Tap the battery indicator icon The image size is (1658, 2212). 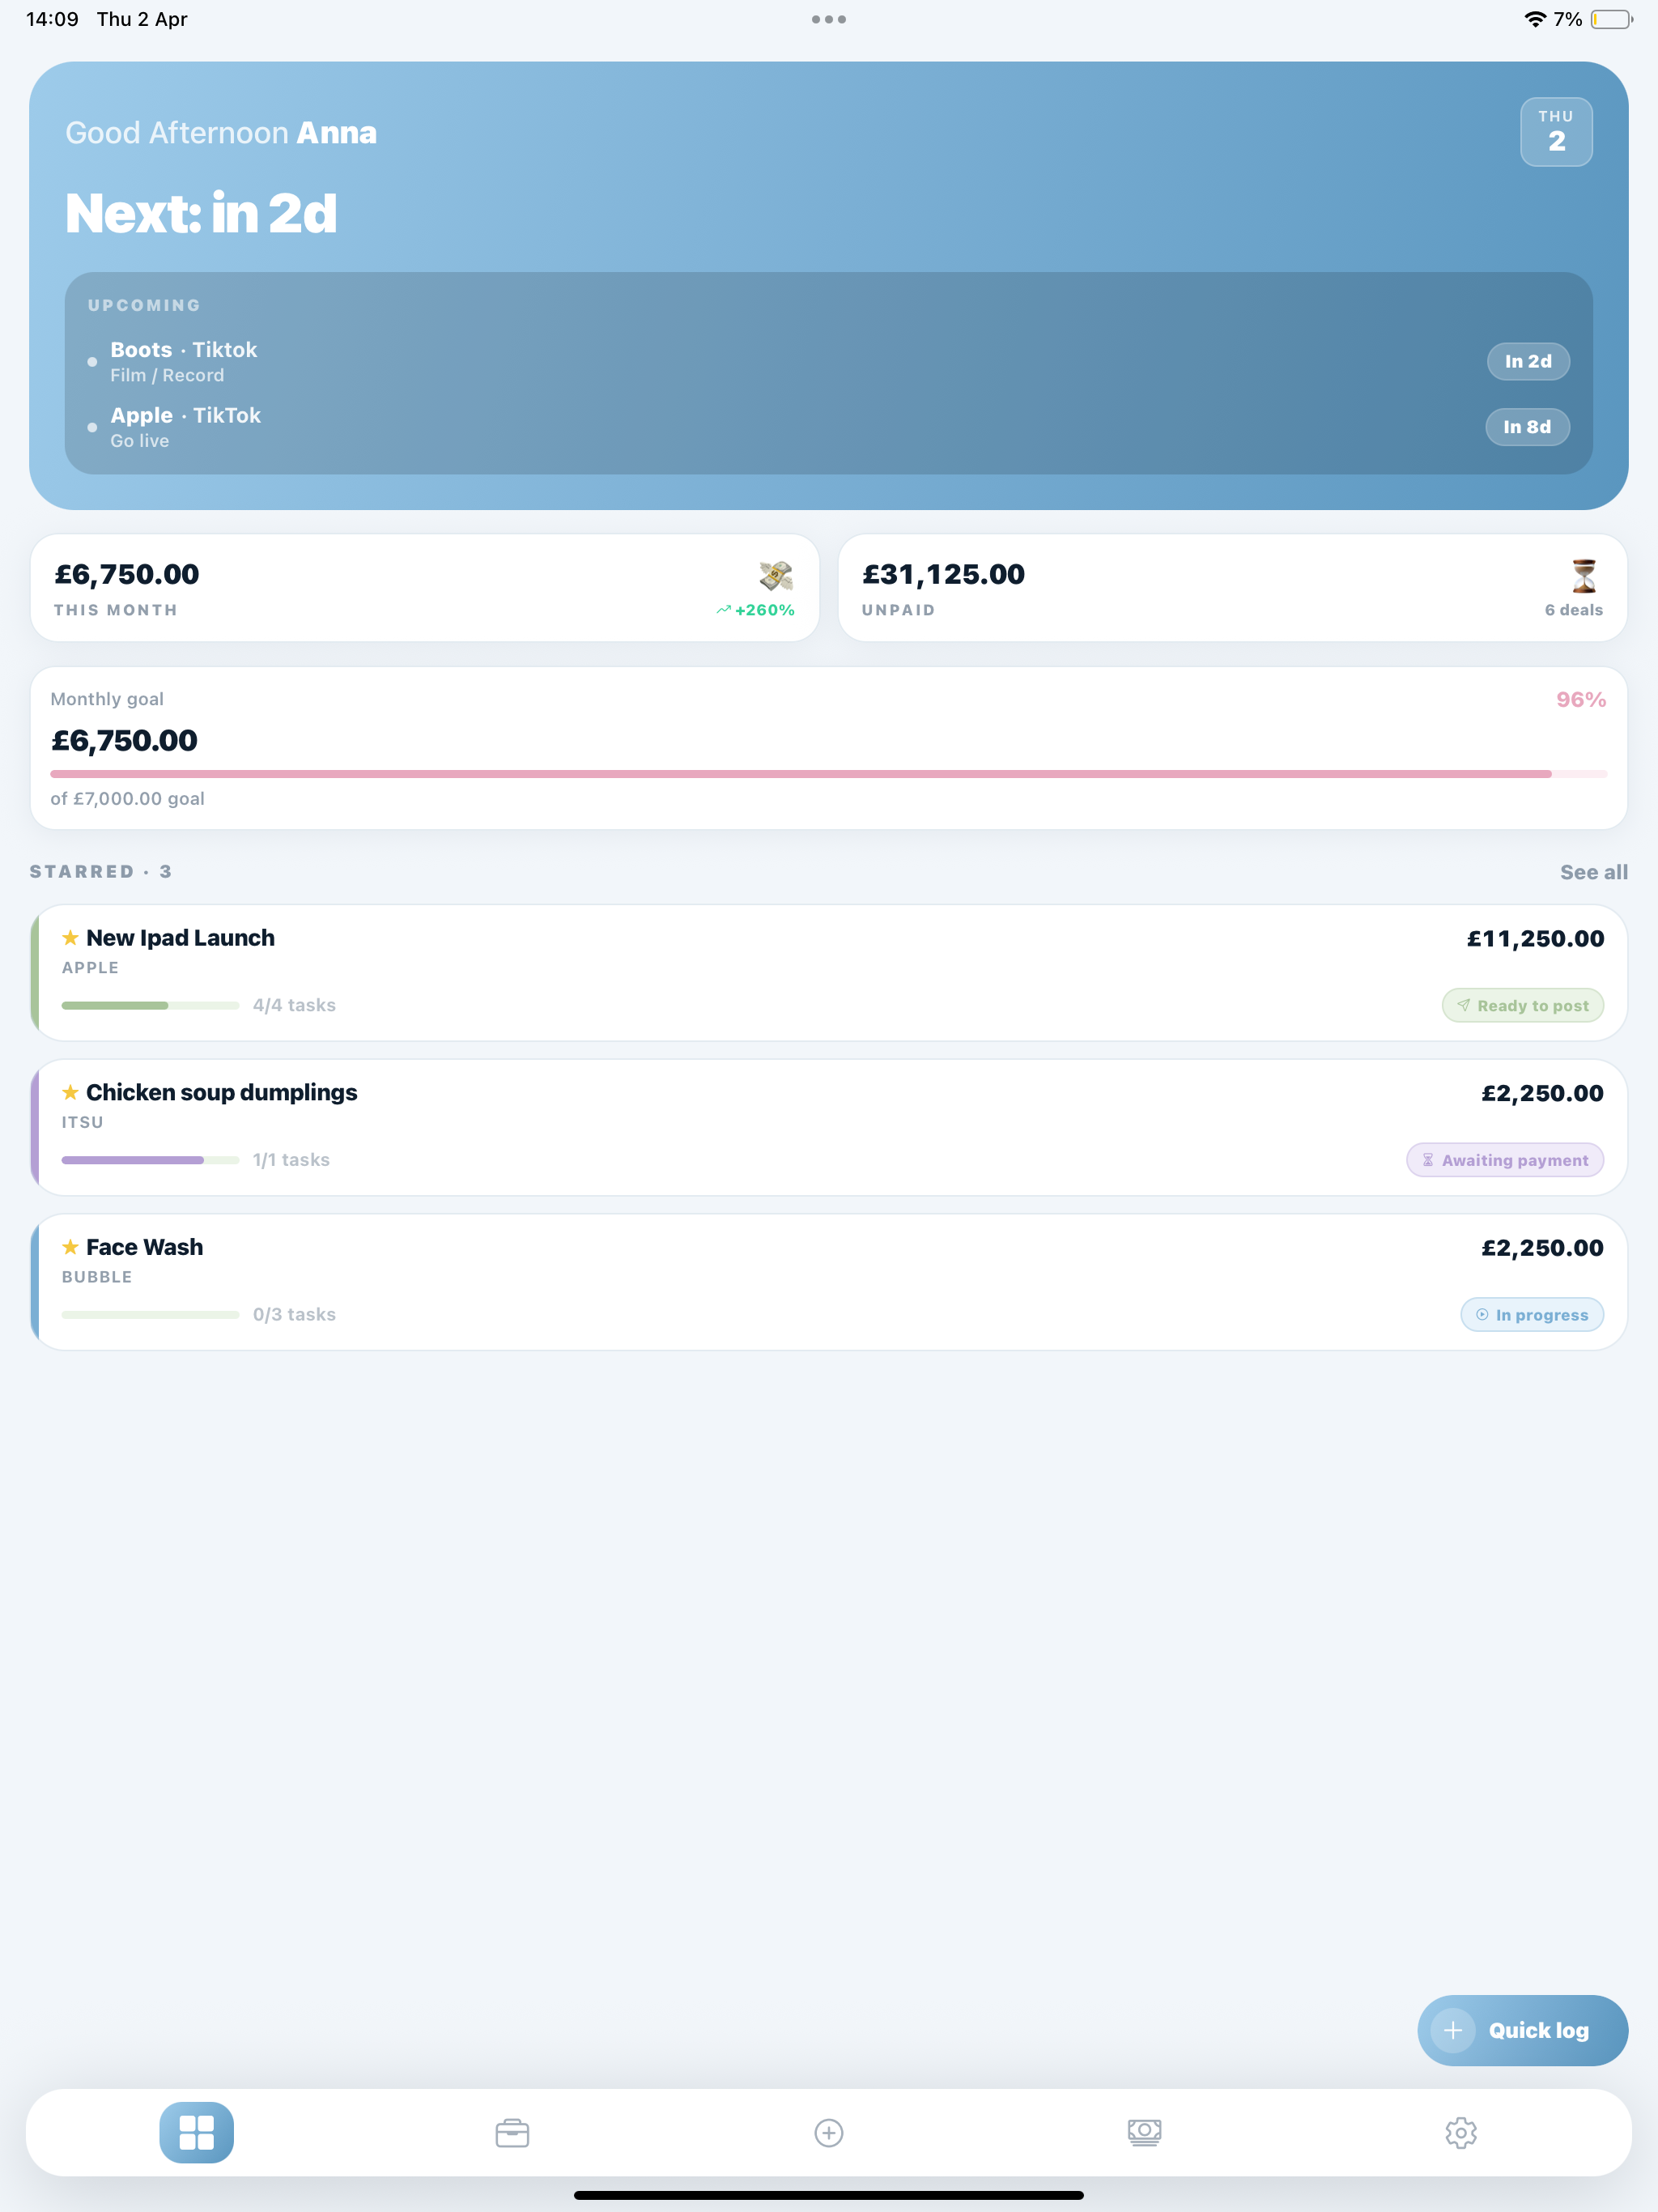tap(1611, 19)
